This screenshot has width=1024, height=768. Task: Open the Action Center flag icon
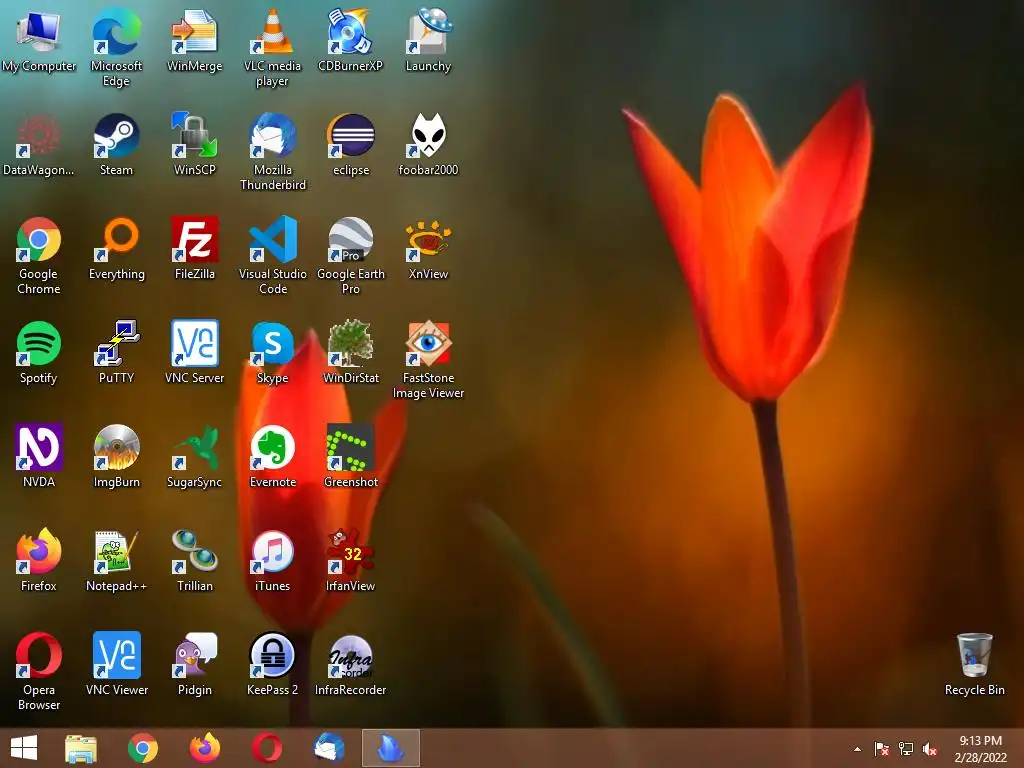(x=881, y=749)
